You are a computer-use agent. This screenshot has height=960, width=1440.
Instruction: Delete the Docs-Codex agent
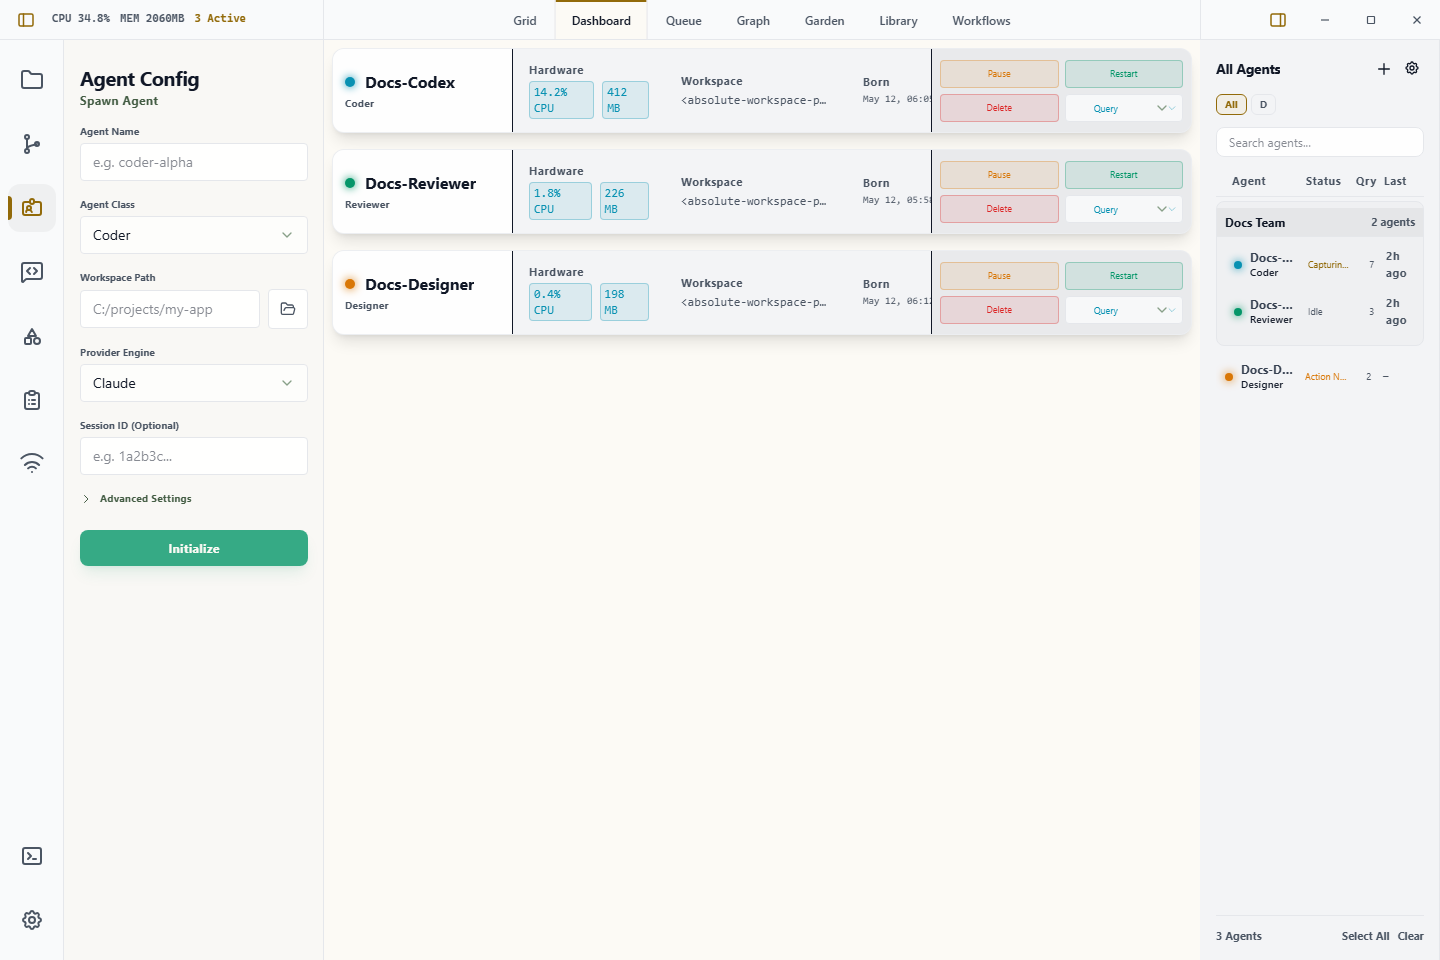pos(999,108)
